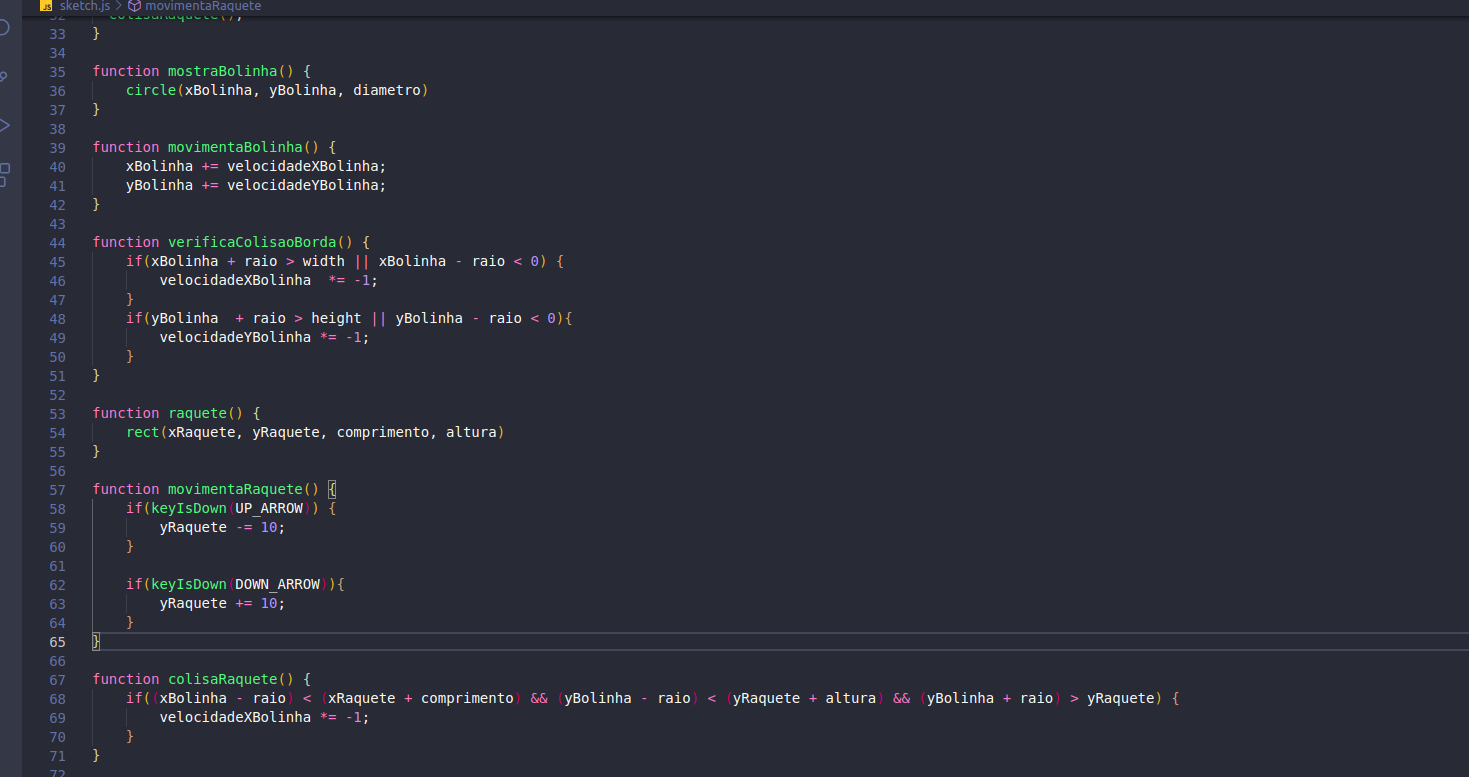Click line number 67 in the gutter
The image size is (1469, 777).
pyautogui.click(x=57, y=679)
